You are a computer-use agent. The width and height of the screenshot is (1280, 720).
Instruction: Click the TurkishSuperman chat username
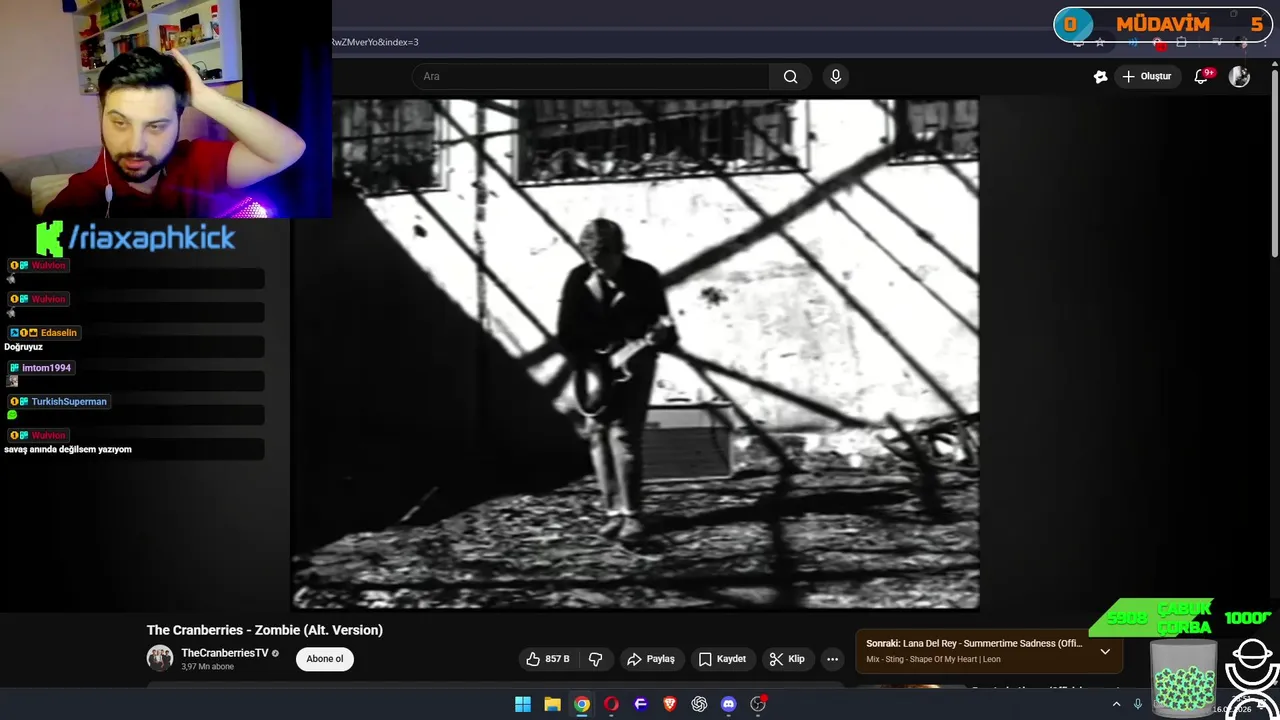click(69, 402)
